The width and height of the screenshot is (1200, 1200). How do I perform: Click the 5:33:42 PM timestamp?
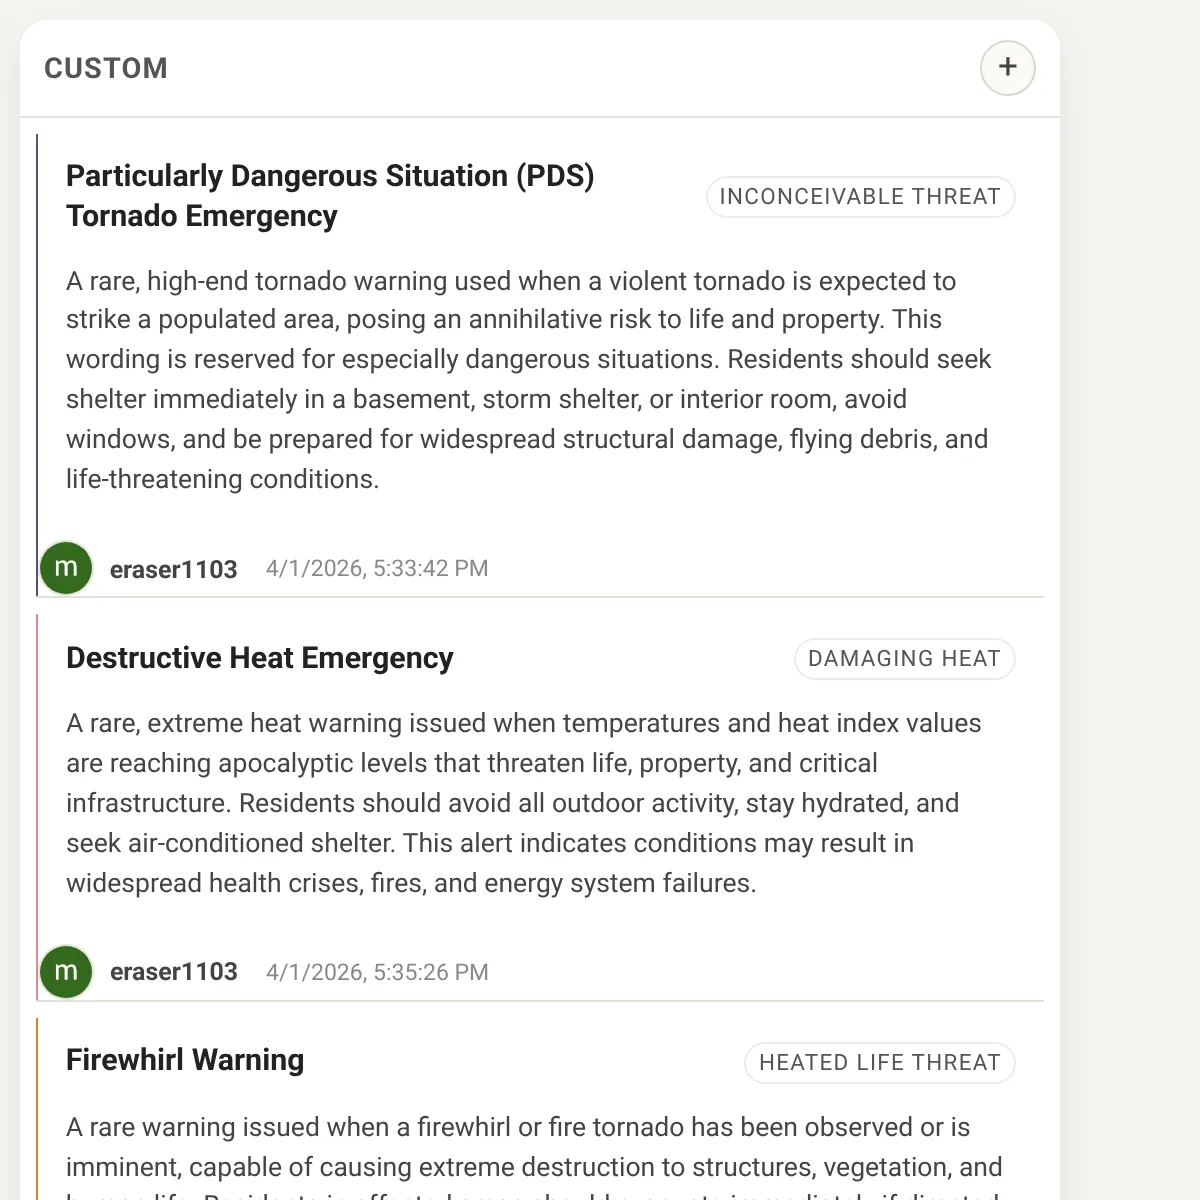point(377,568)
